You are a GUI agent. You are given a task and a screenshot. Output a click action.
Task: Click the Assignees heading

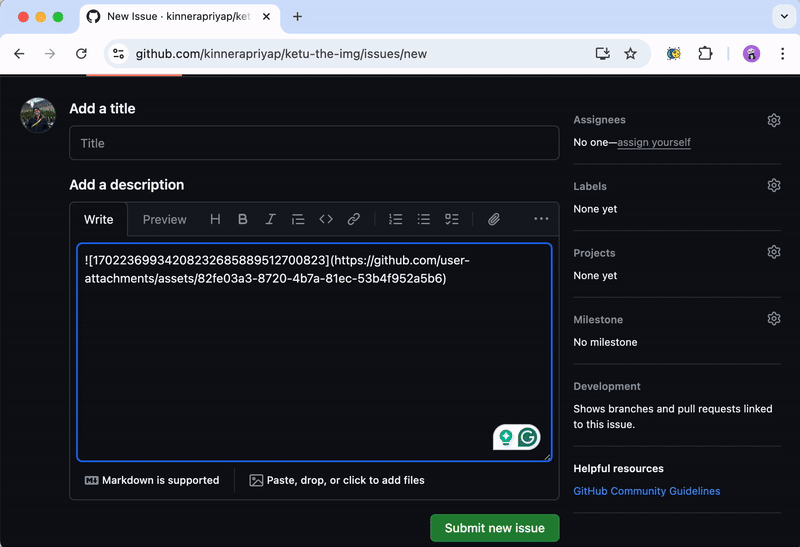pos(599,120)
